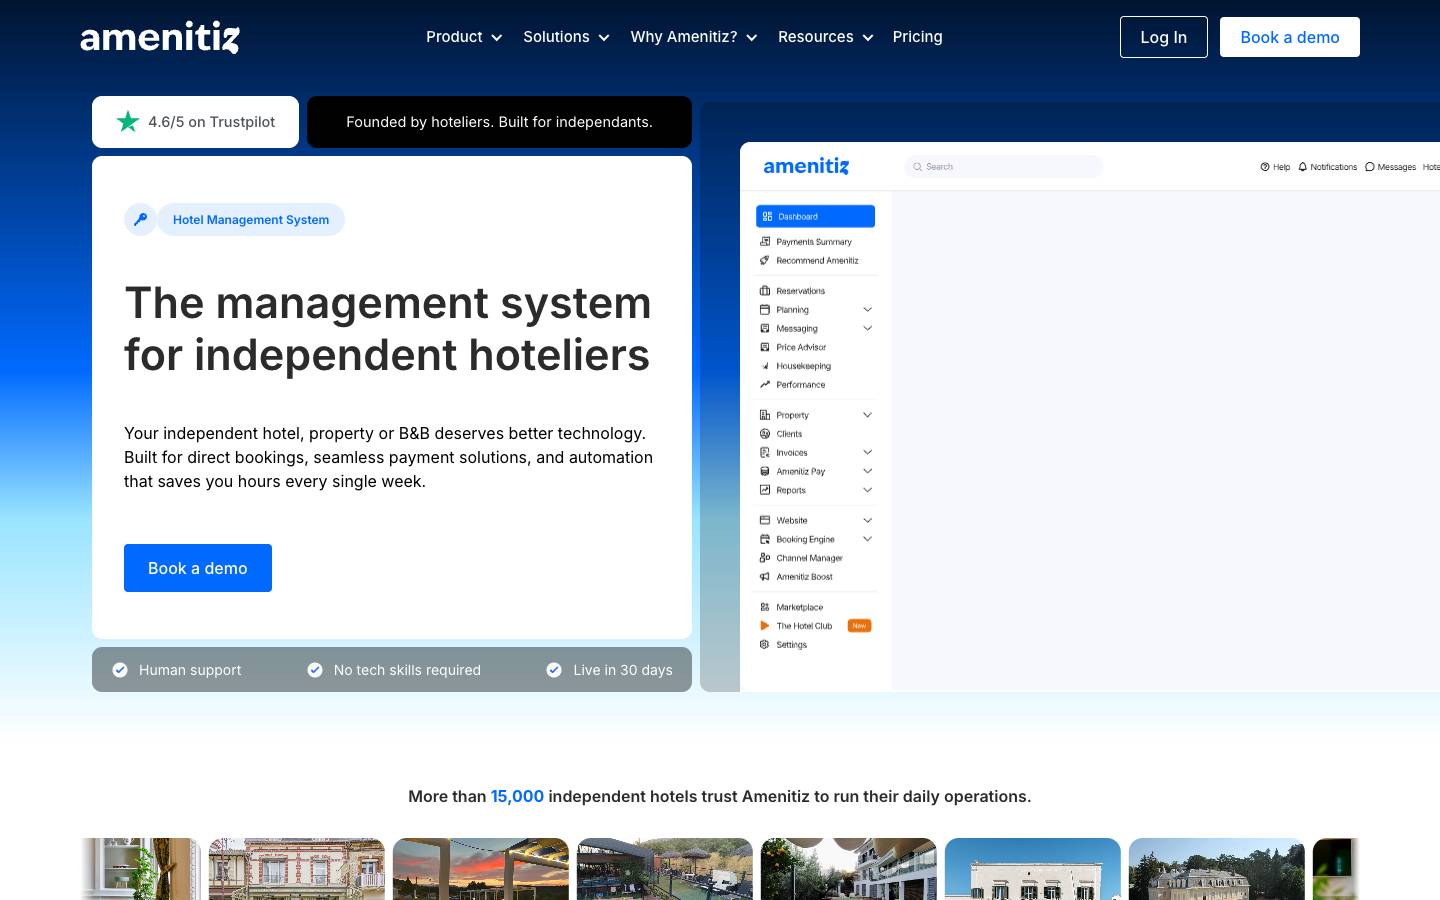
Task: Open the Solutions dropdown menu
Action: 566,37
